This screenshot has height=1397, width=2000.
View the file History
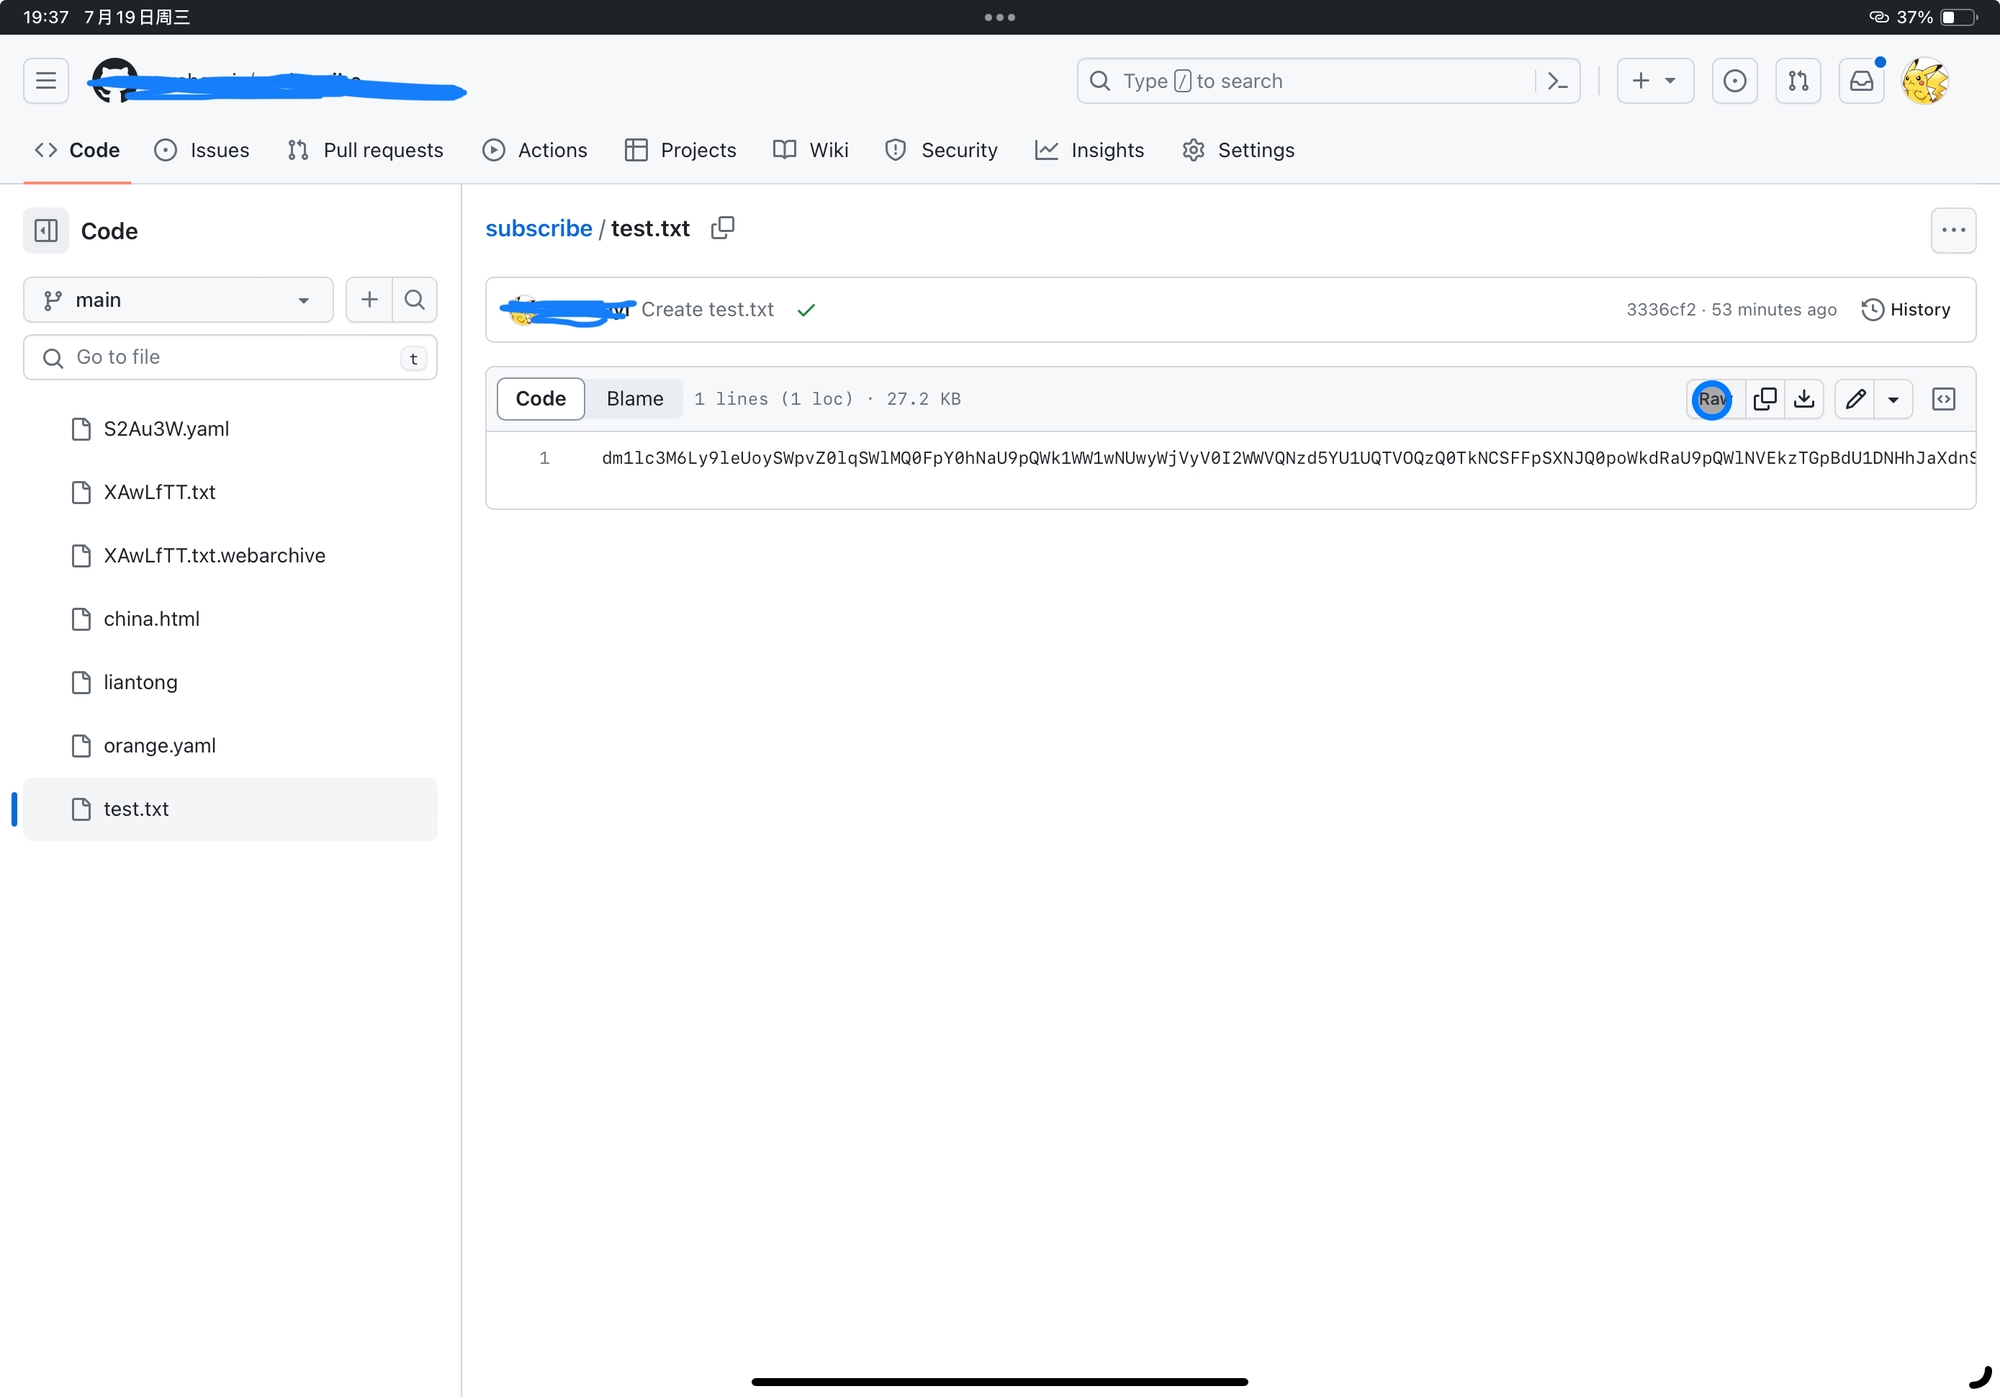pyautogui.click(x=1906, y=310)
